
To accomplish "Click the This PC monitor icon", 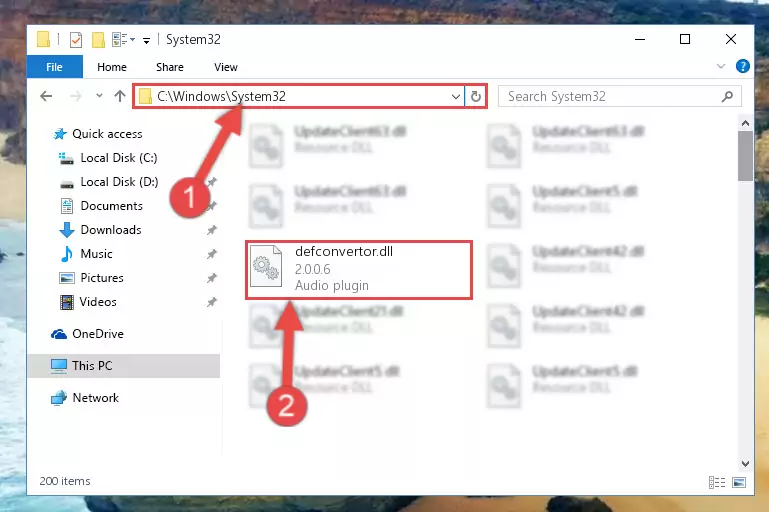I will click(x=59, y=366).
